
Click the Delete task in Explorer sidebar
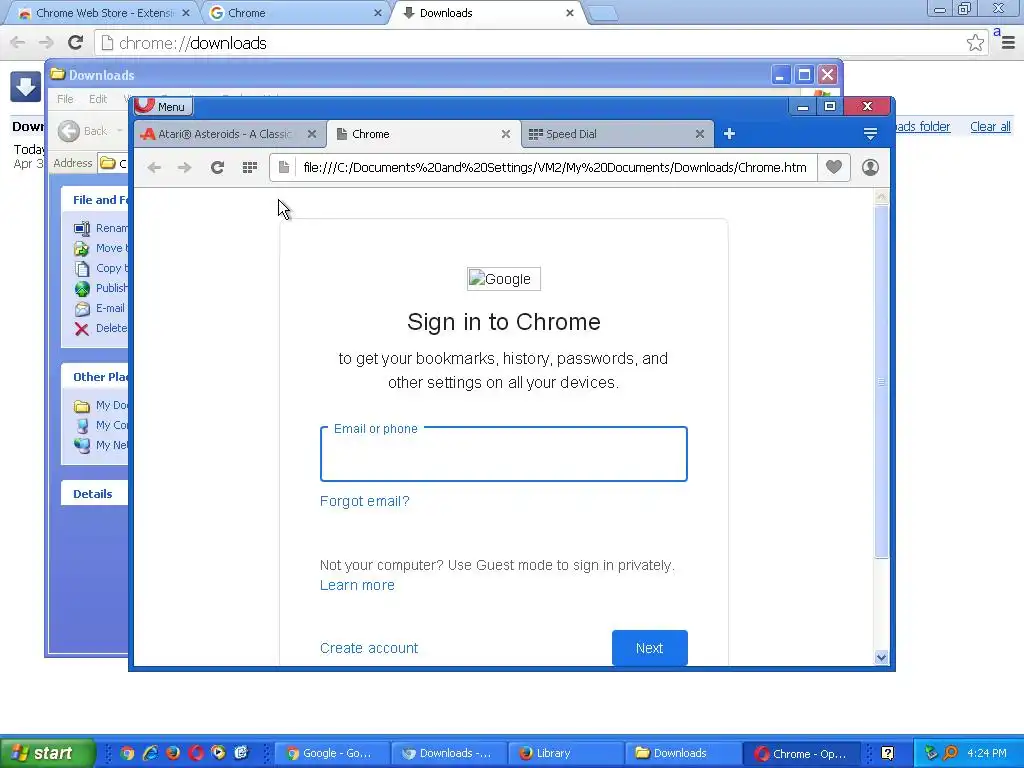point(101,328)
